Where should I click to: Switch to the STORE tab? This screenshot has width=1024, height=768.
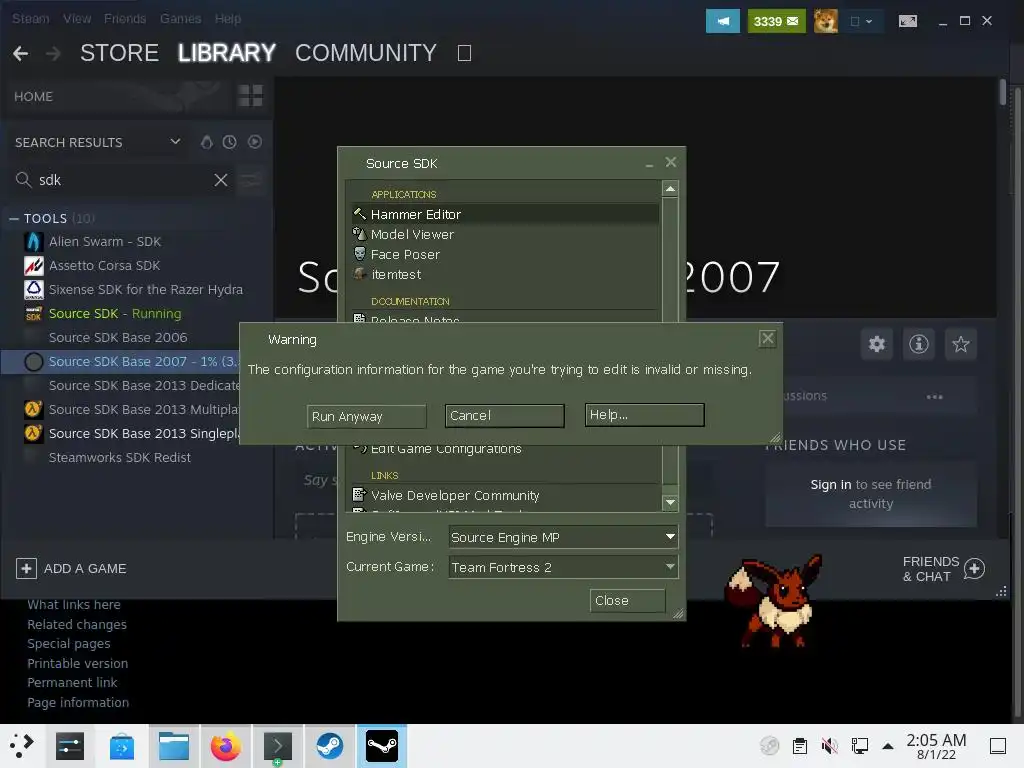click(x=120, y=53)
